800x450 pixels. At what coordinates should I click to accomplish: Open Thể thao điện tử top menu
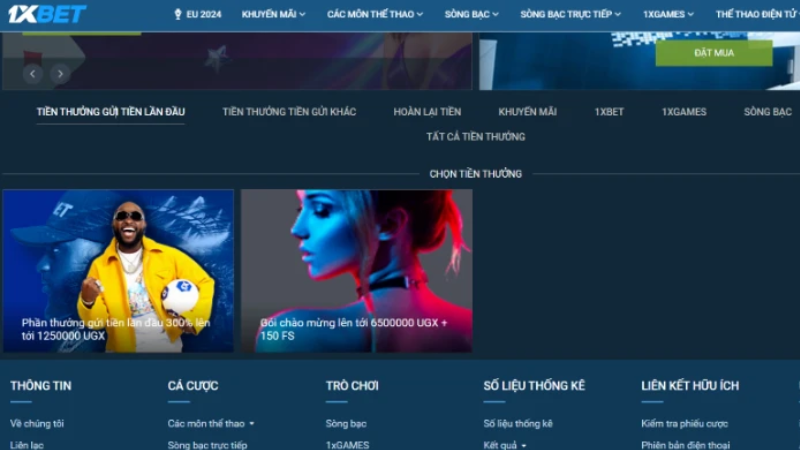point(757,14)
